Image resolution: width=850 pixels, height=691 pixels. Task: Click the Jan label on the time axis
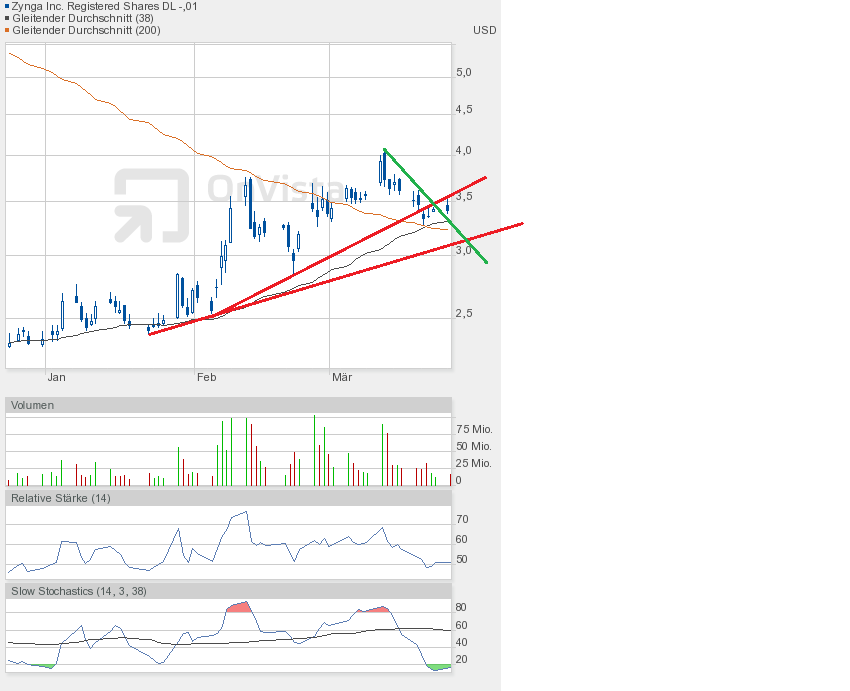pyautogui.click(x=56, y=377)
